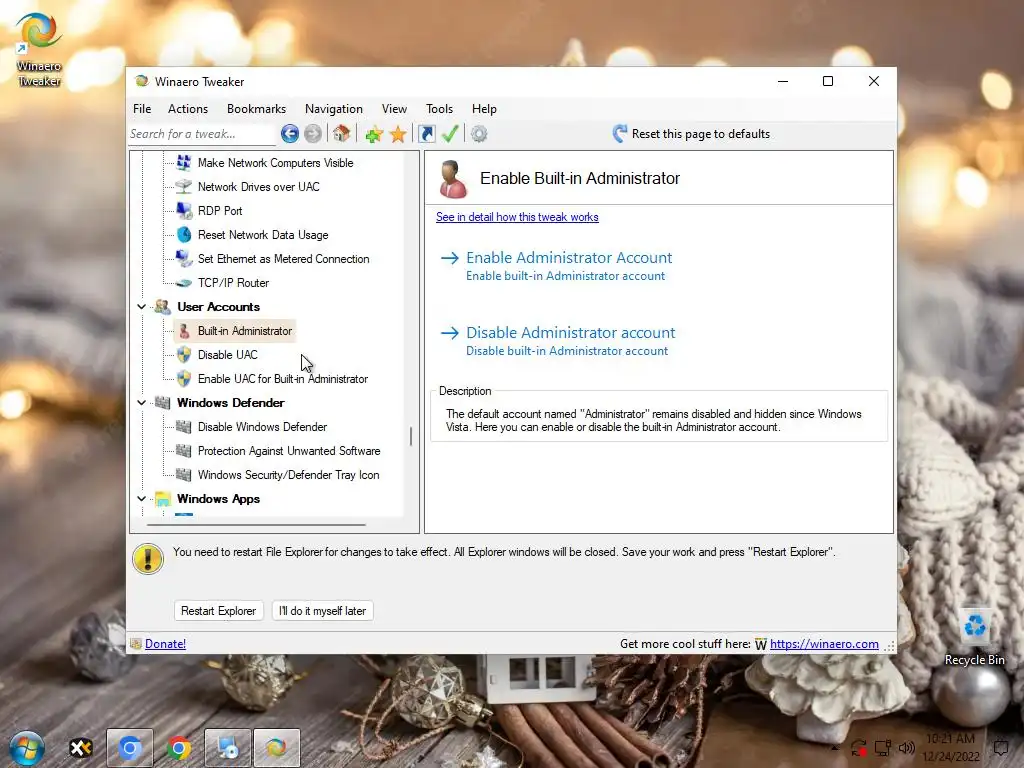Collapse the User Accounts tree group
The width and height of the screenshot is (1024, 768).
pyautogui.click(x=142, y=306)
